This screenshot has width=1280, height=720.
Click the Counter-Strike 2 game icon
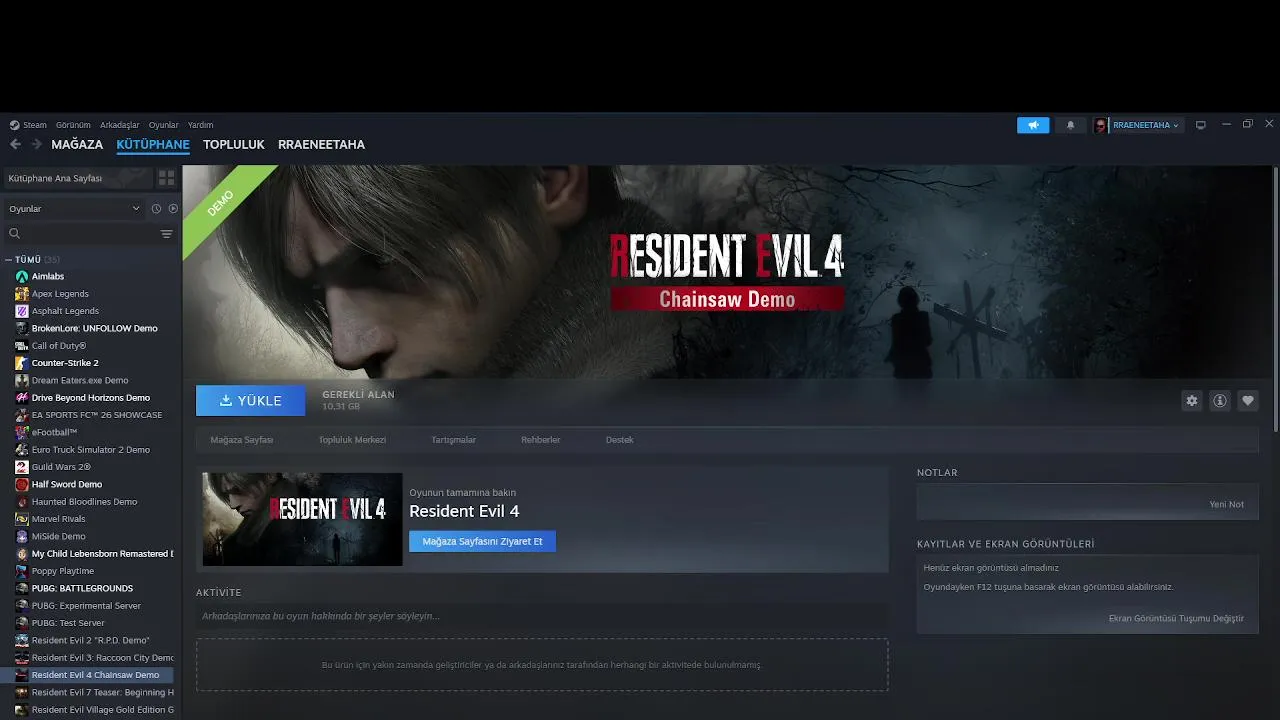point(22,363)
